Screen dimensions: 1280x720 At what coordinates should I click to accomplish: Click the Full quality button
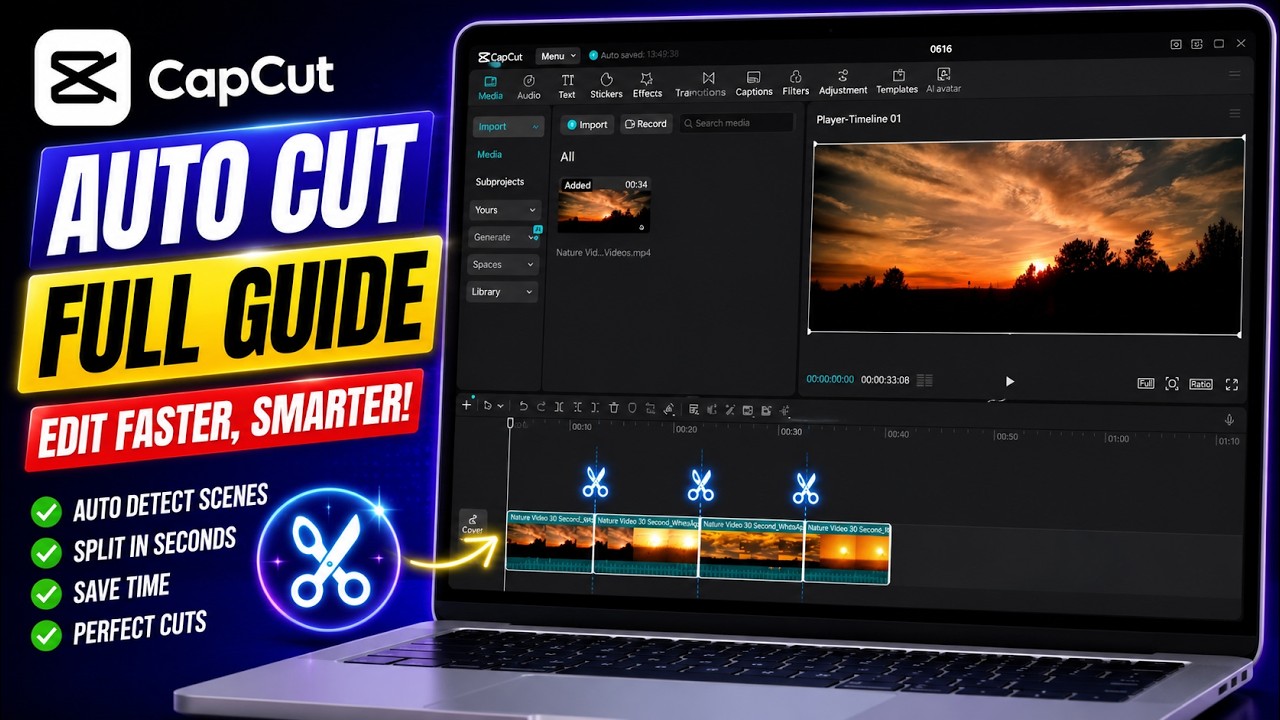[1146, 384]
